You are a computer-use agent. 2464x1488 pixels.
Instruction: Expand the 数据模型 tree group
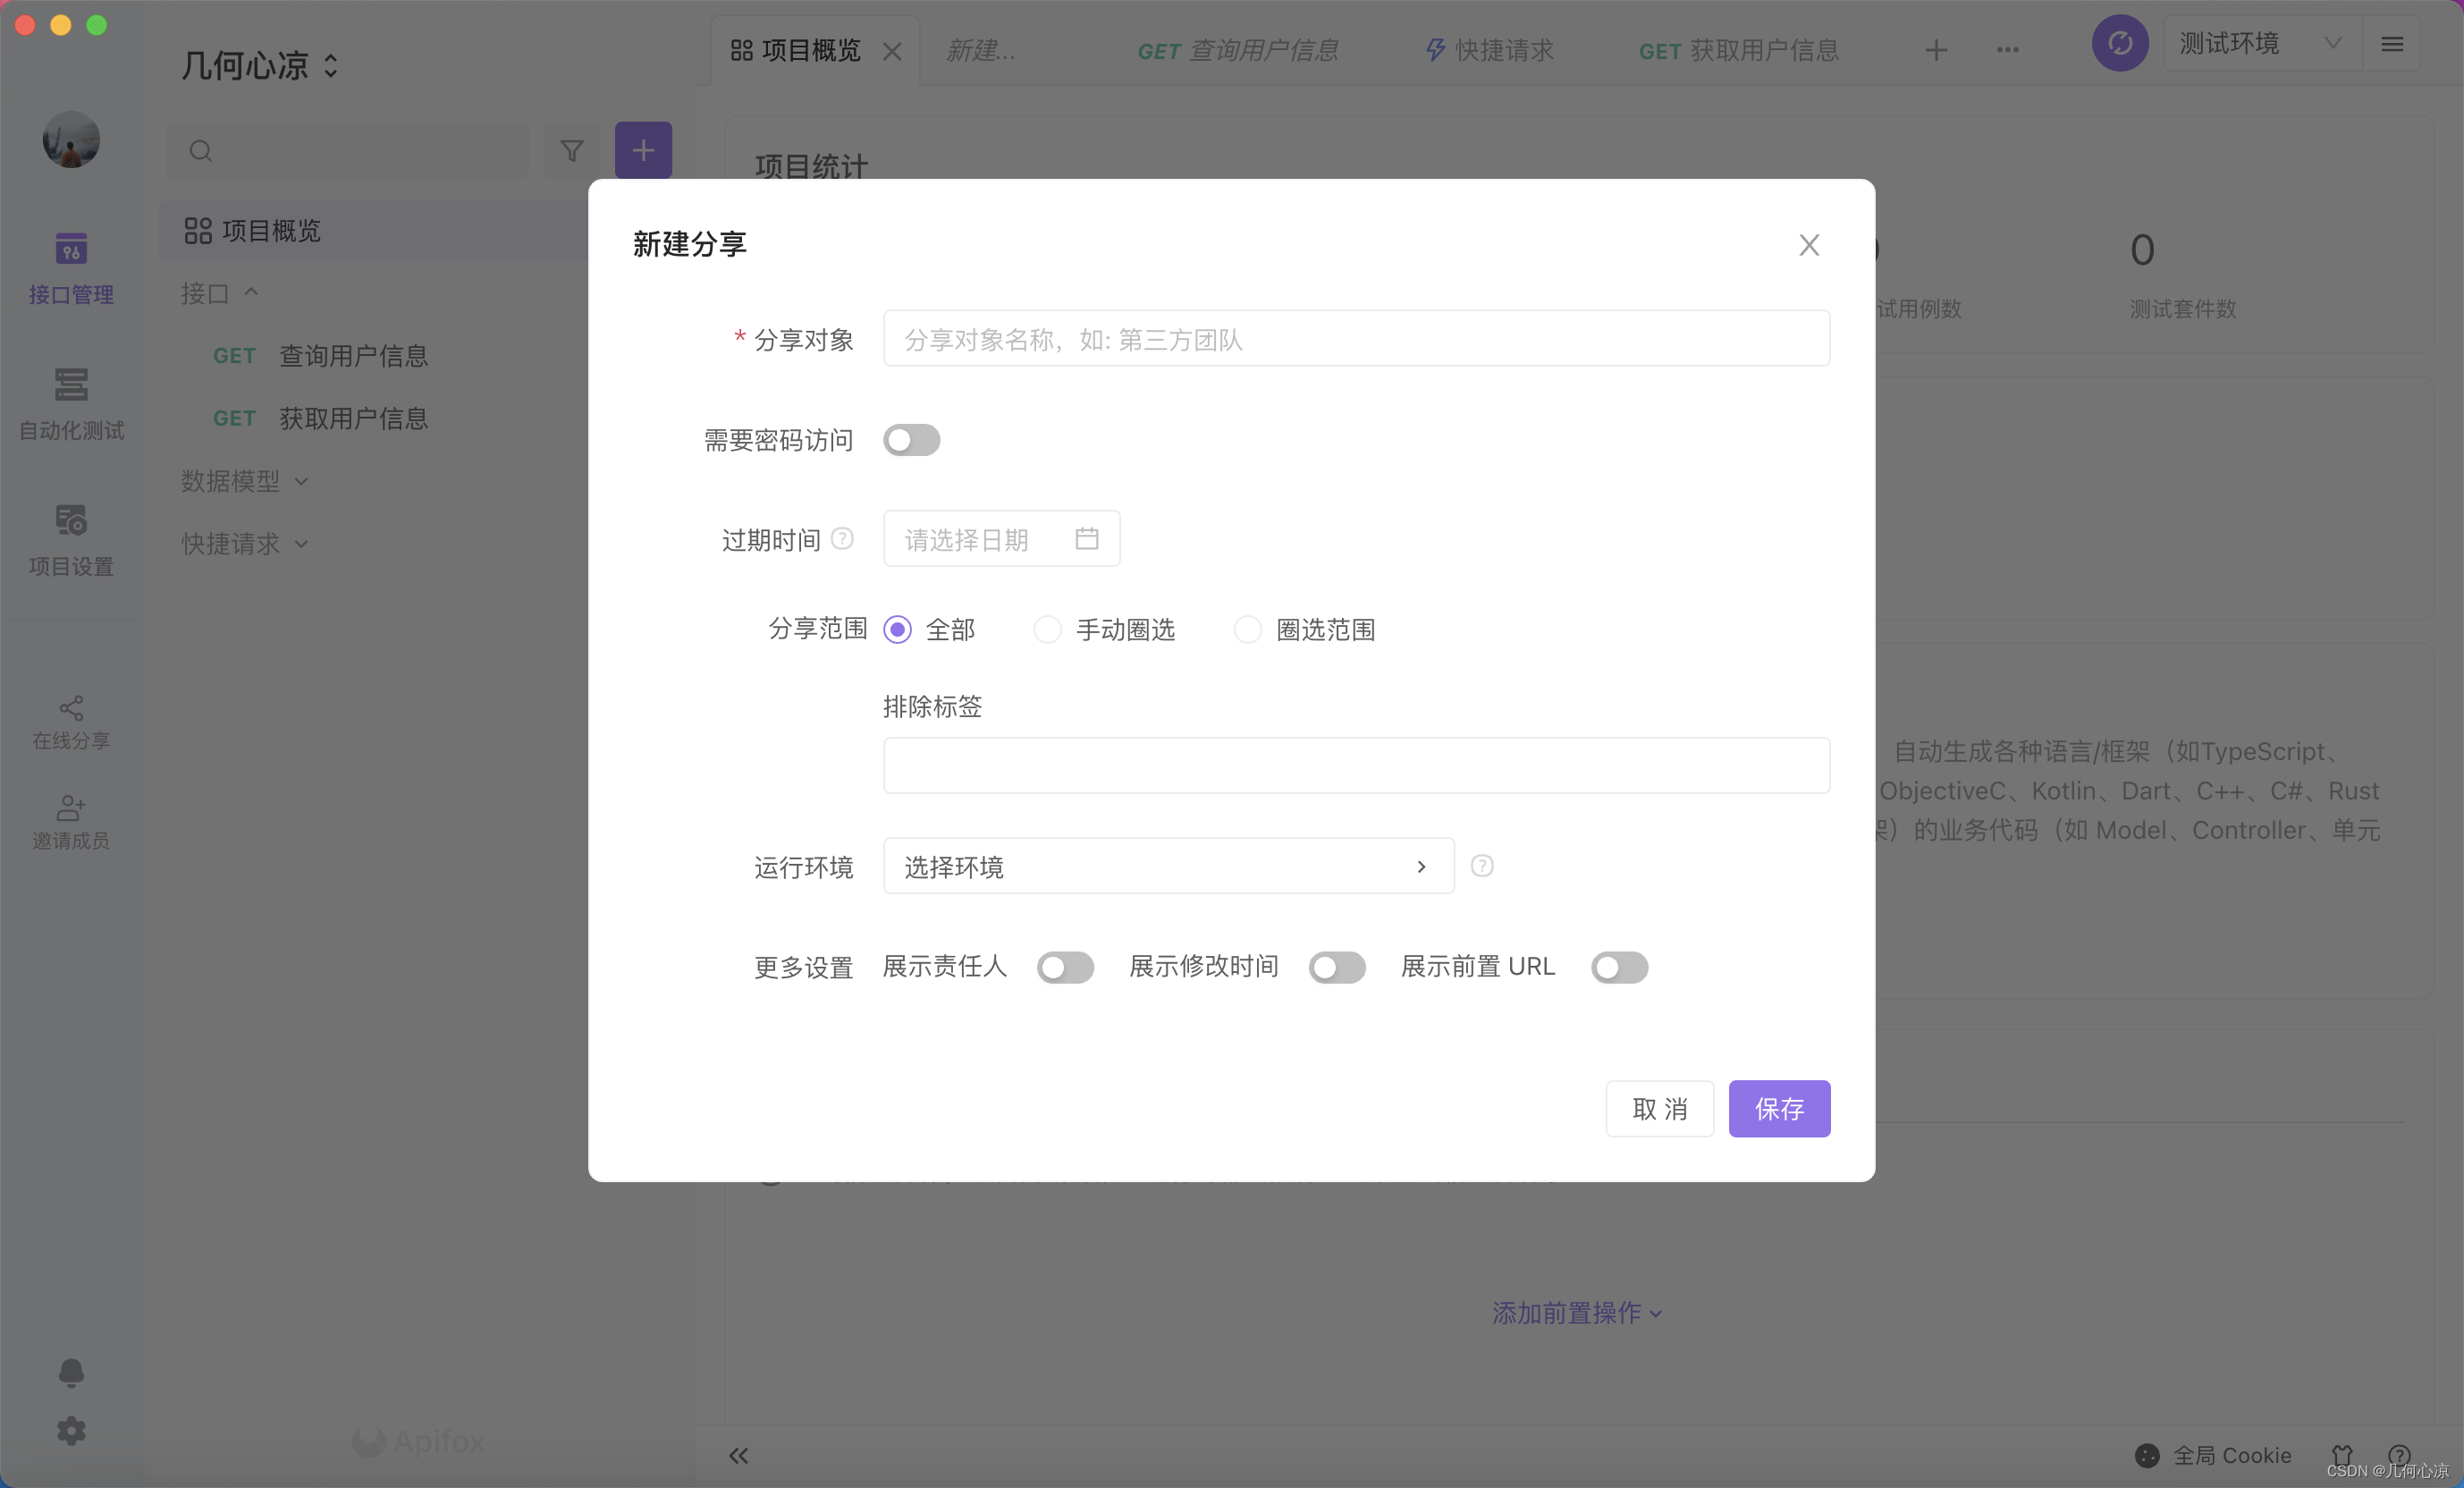244,481
